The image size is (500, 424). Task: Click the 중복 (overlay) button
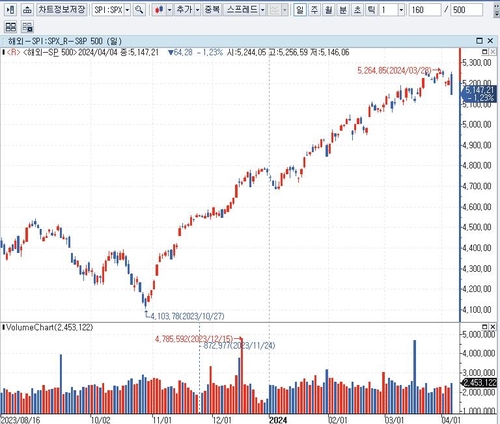pyautogui.click(x=212, y=10)
